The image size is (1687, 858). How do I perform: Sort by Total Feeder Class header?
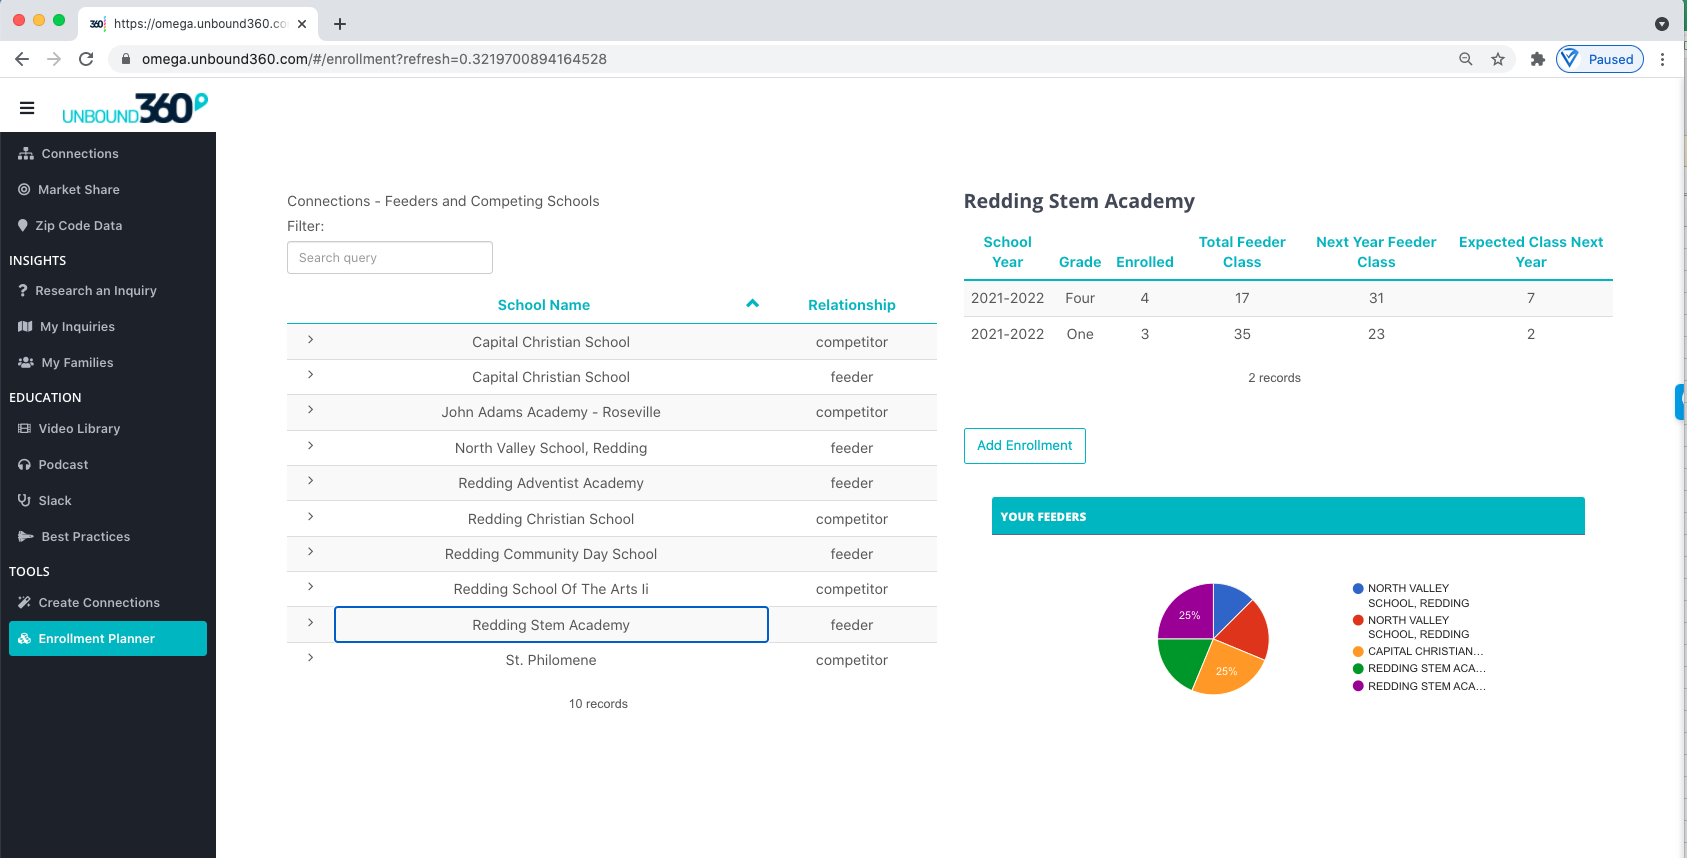click(x=1242, y=252)
